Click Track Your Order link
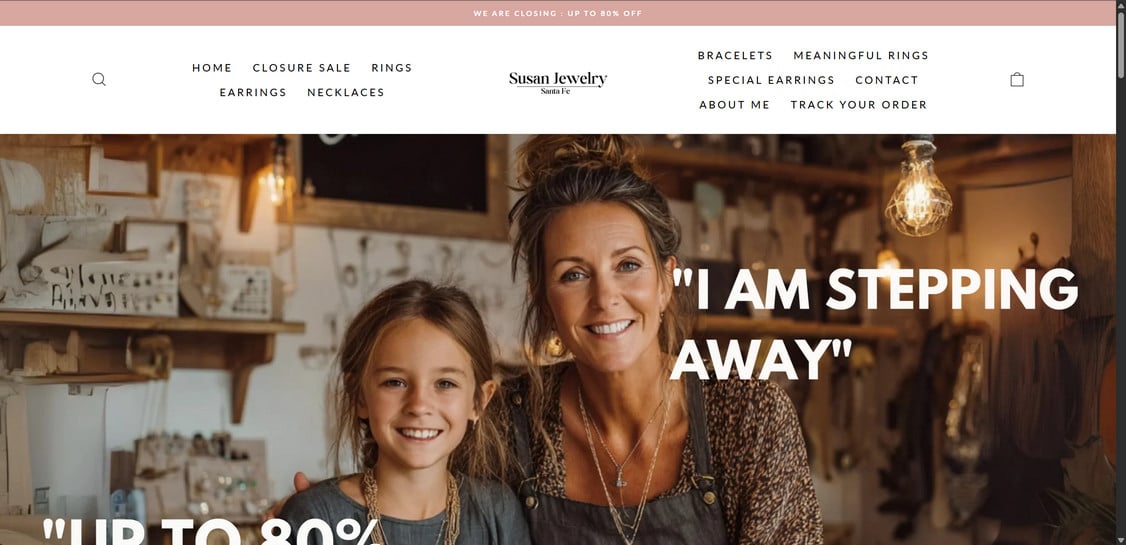Screen dimensions: 1126x545 [x=859, y=105]
